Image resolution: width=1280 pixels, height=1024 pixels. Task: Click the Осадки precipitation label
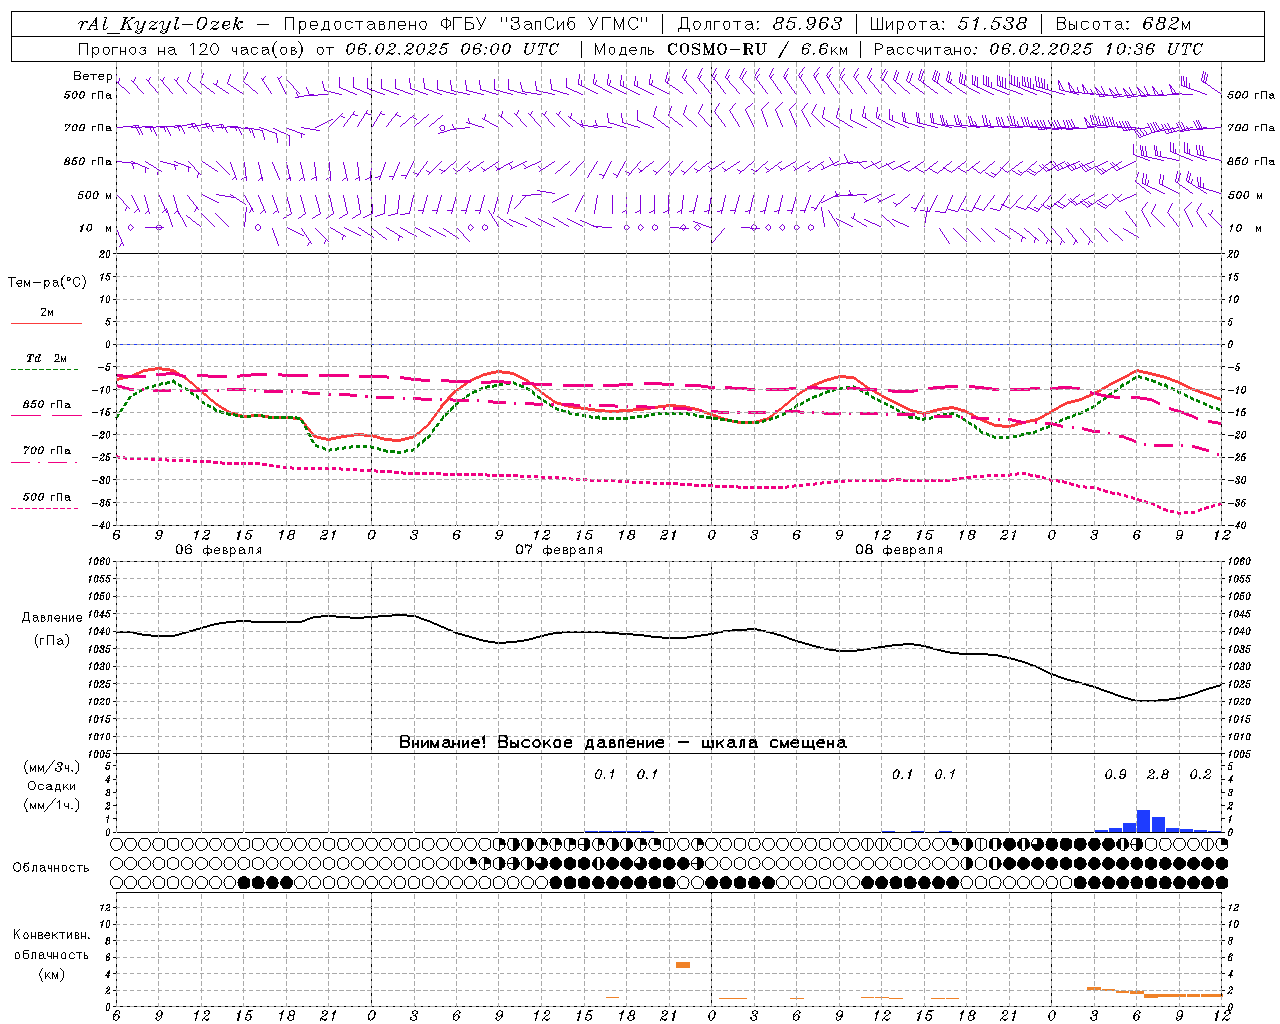tap(51, 786)
